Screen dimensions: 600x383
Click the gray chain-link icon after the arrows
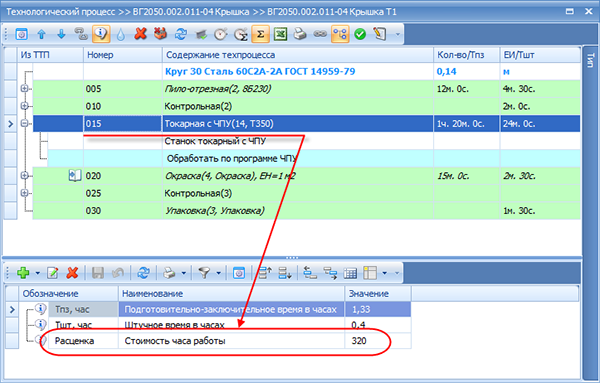81,34
